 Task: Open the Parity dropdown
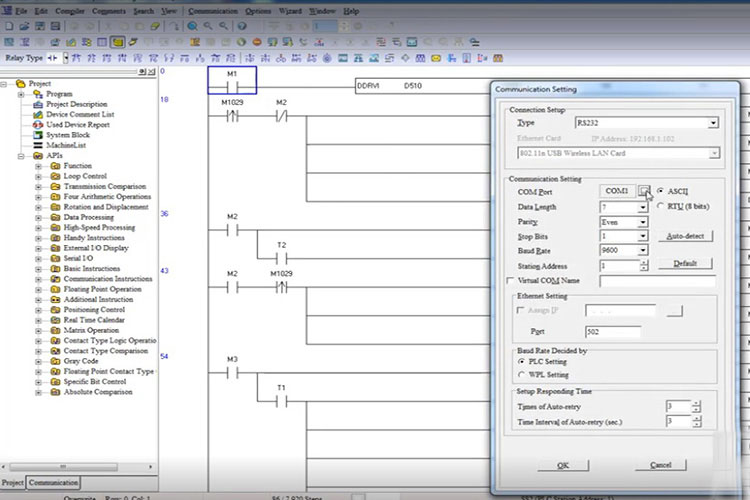(642, 222)
